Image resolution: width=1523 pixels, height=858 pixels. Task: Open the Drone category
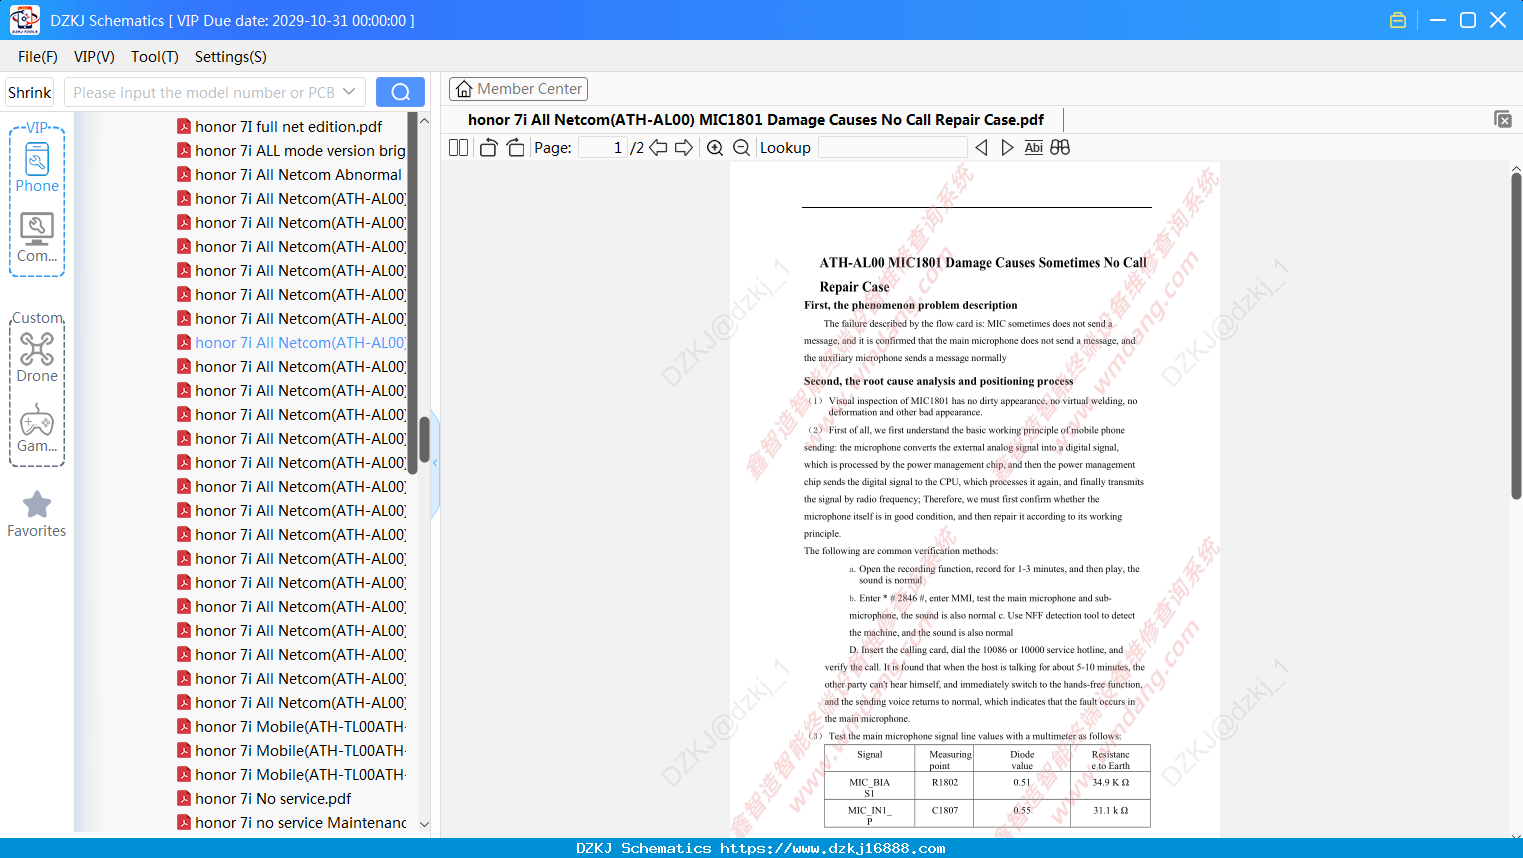click(37, 358)
